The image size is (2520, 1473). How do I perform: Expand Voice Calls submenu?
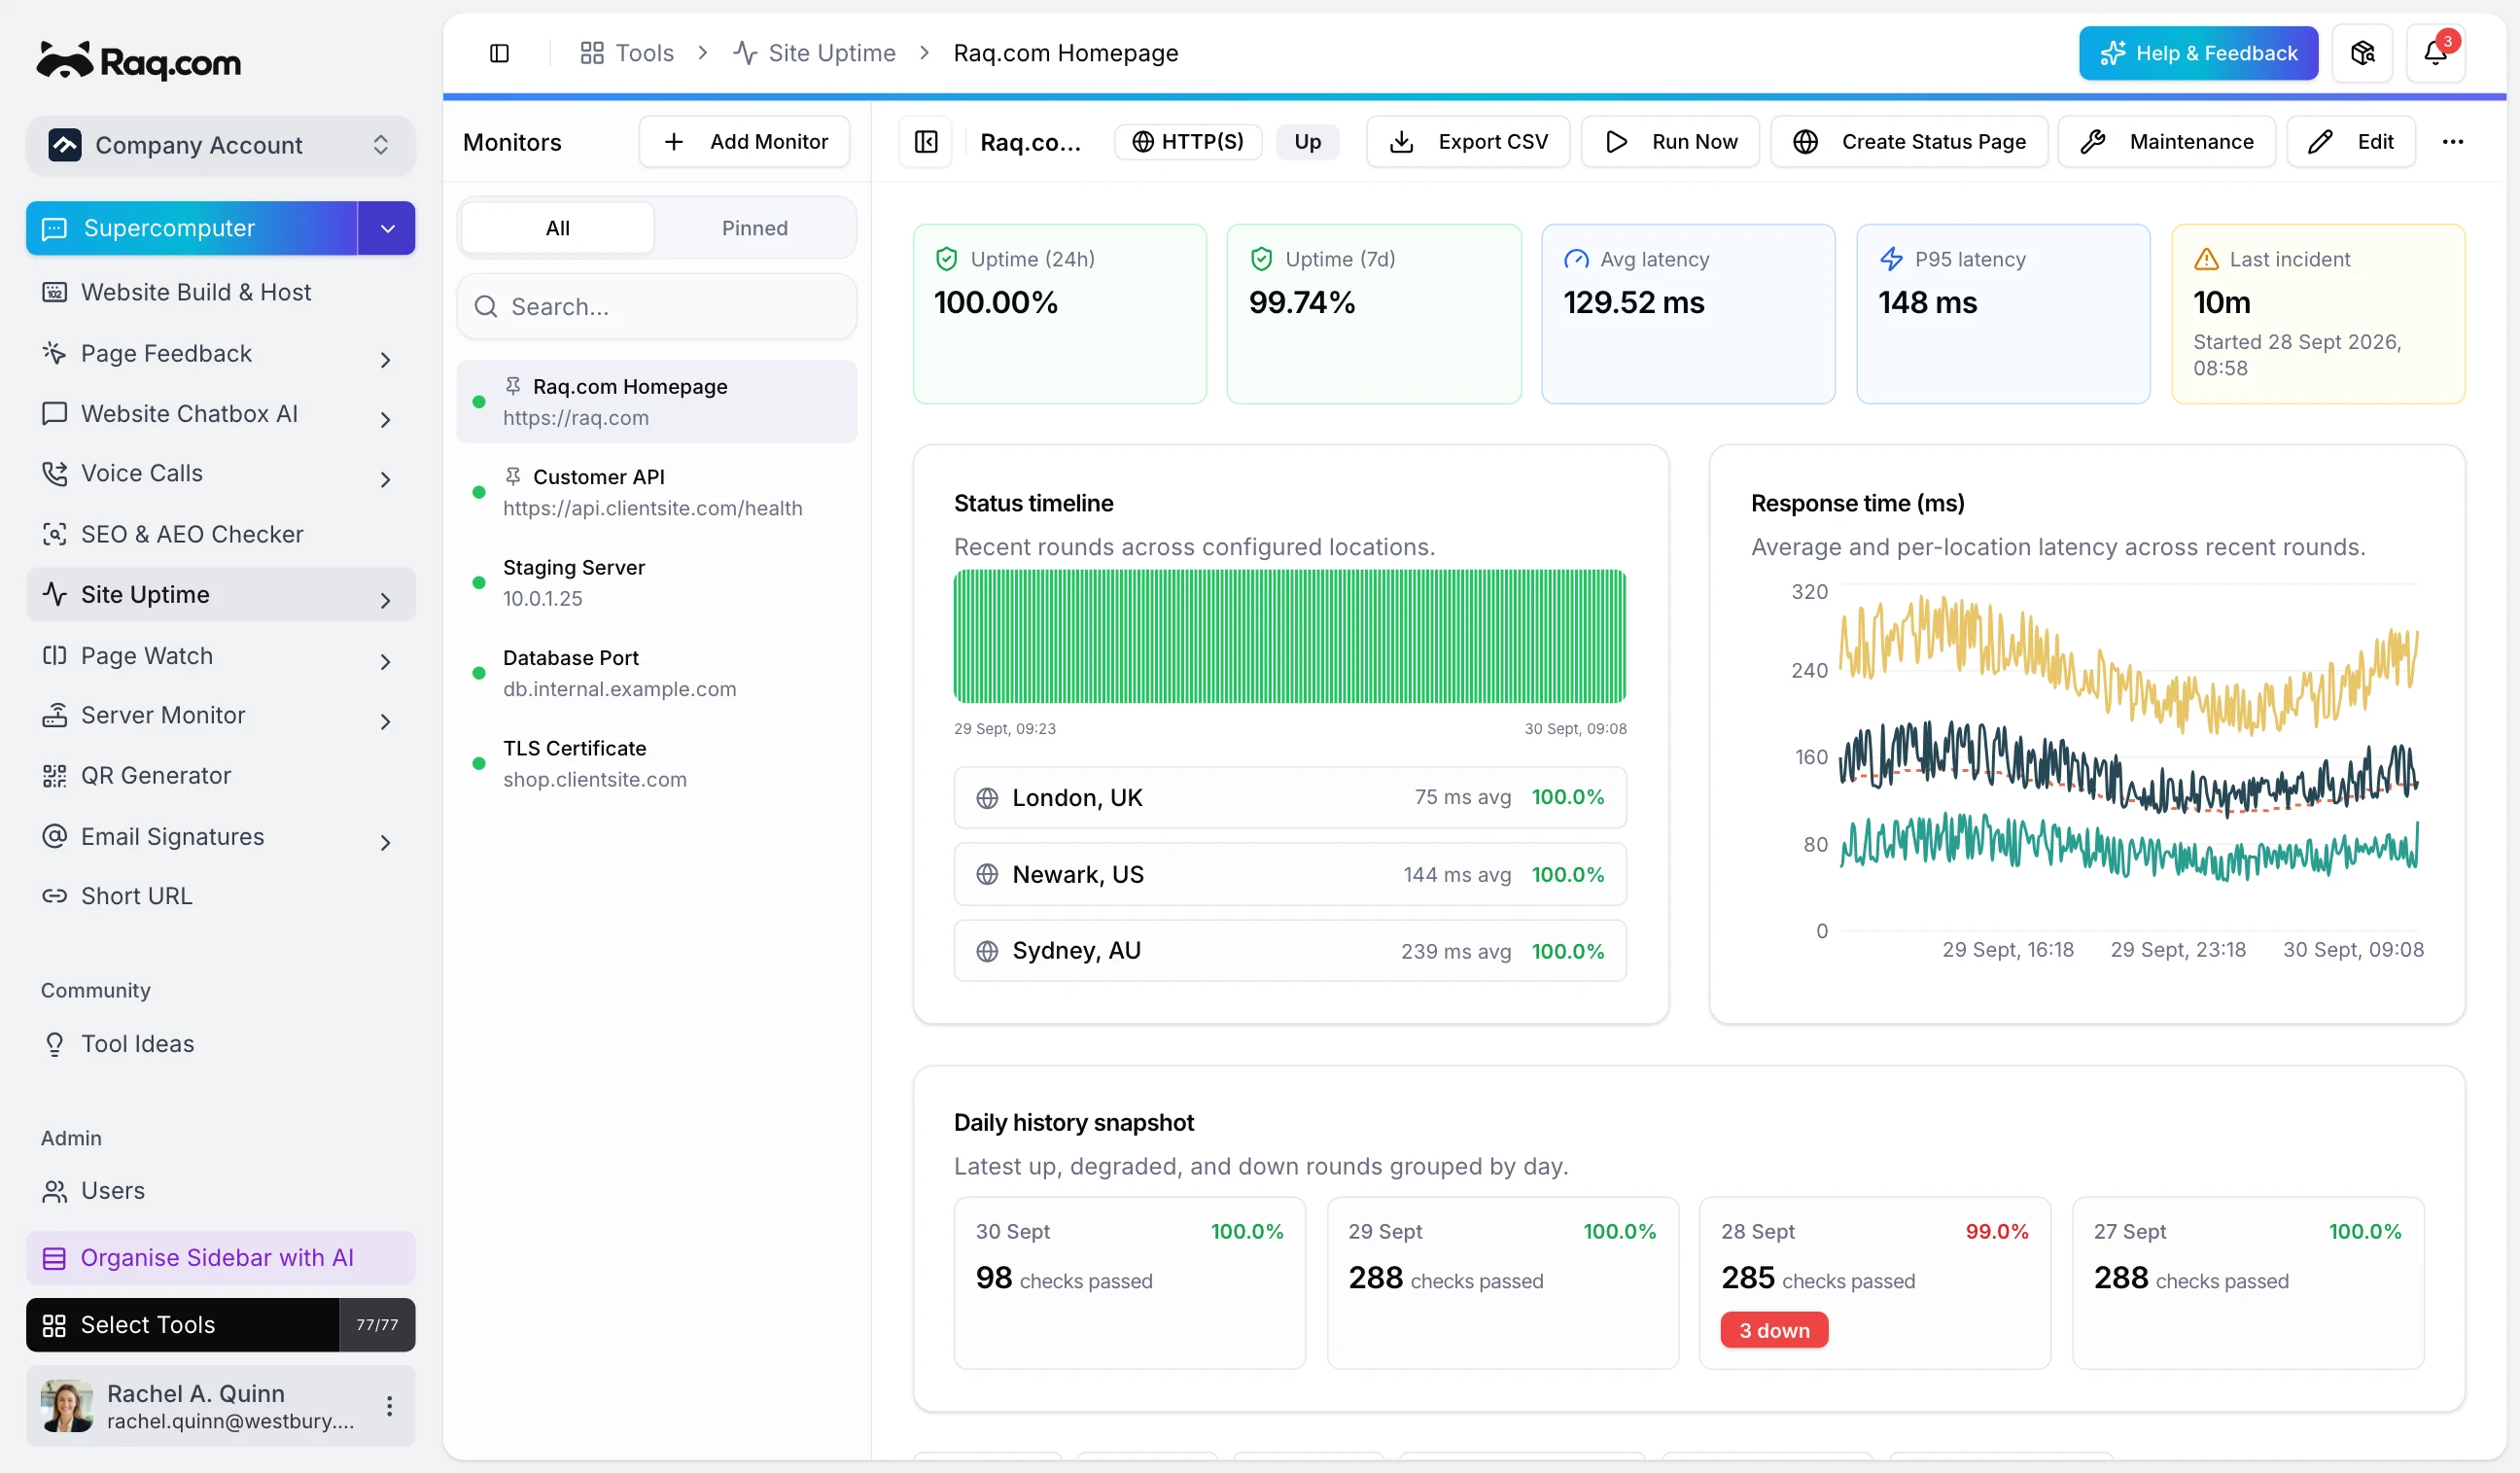[385, 479]
